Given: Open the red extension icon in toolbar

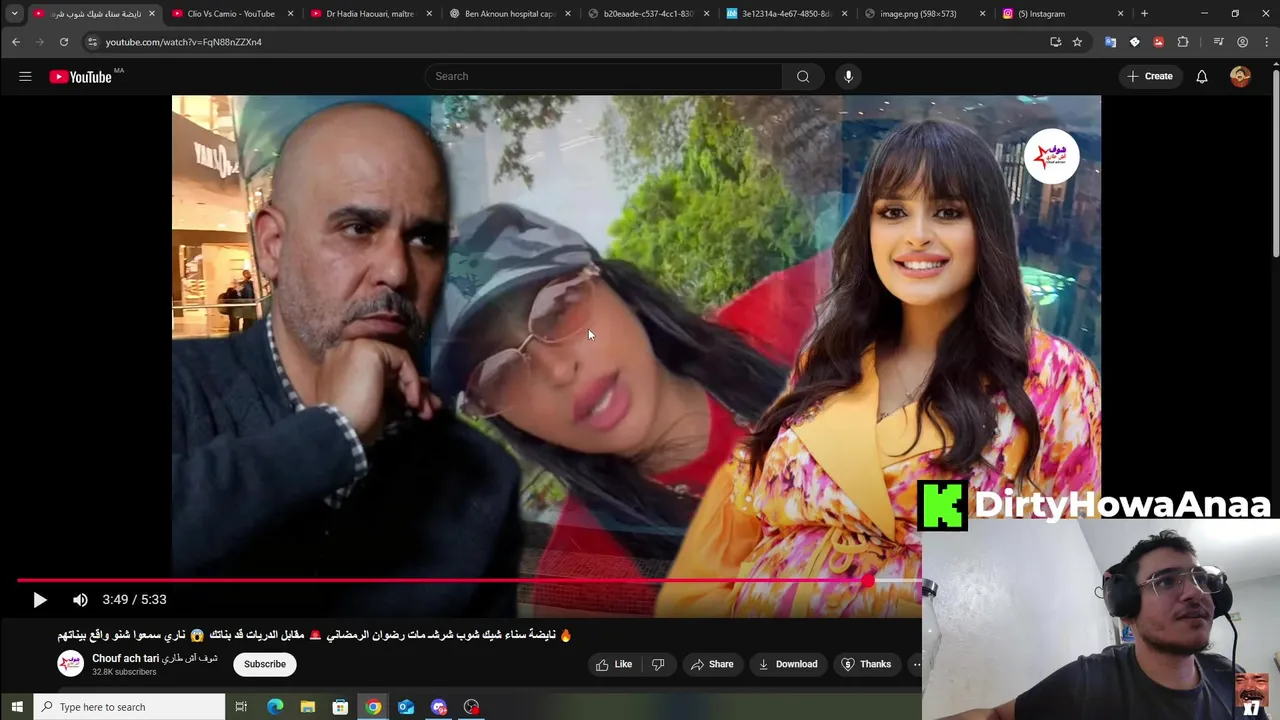Looking at the screenshot, I should [1158, 42].
